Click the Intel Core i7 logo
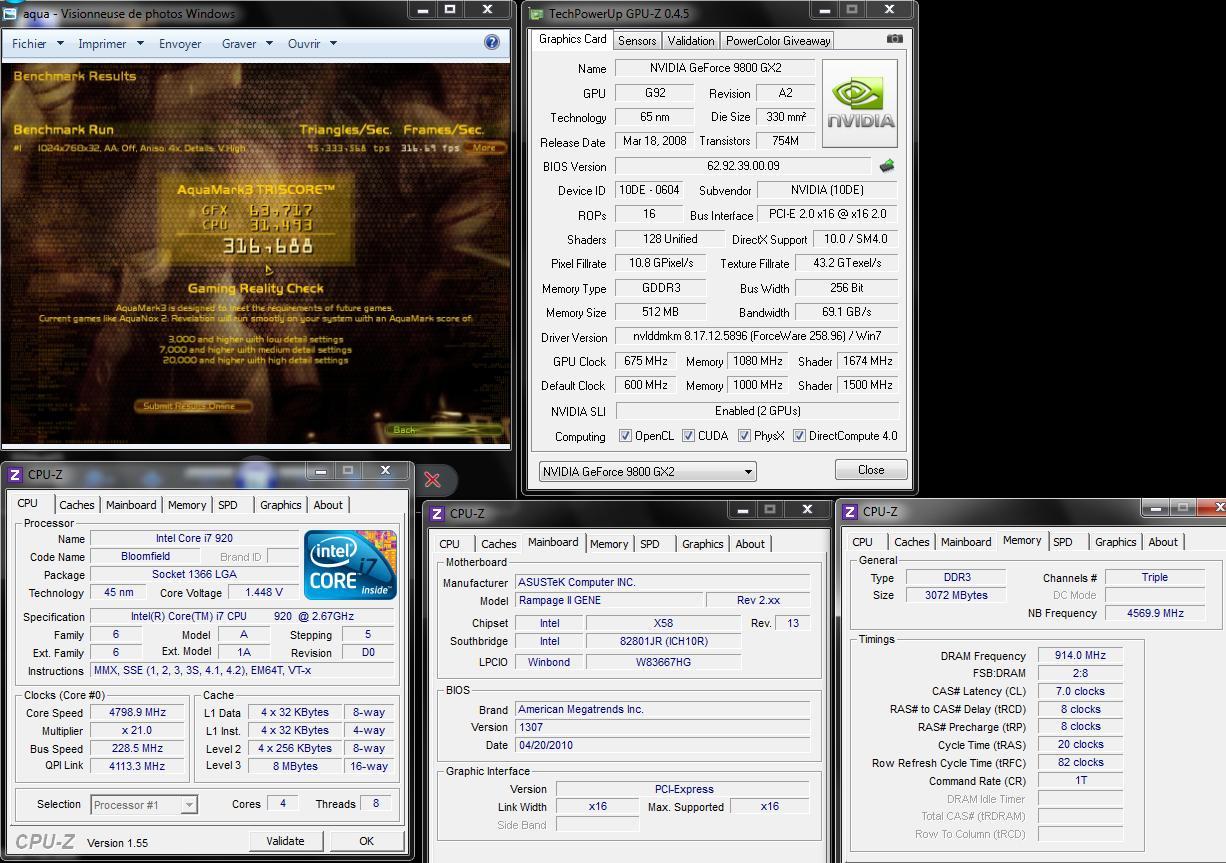 click(350, 565)
